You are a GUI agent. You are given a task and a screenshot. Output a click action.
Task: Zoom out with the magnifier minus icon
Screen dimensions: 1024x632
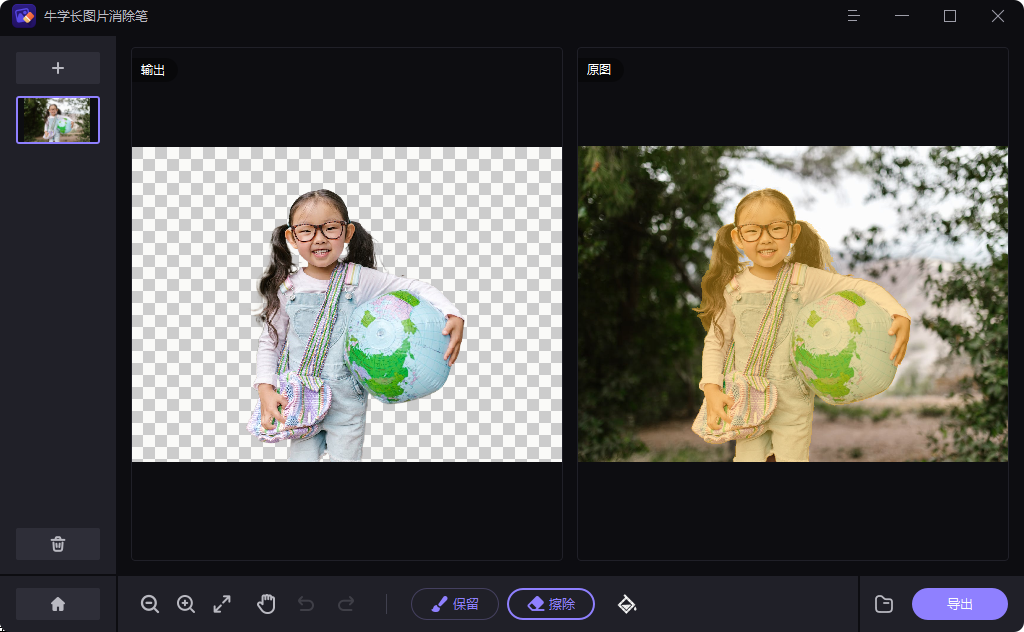[x=150, y=604]
